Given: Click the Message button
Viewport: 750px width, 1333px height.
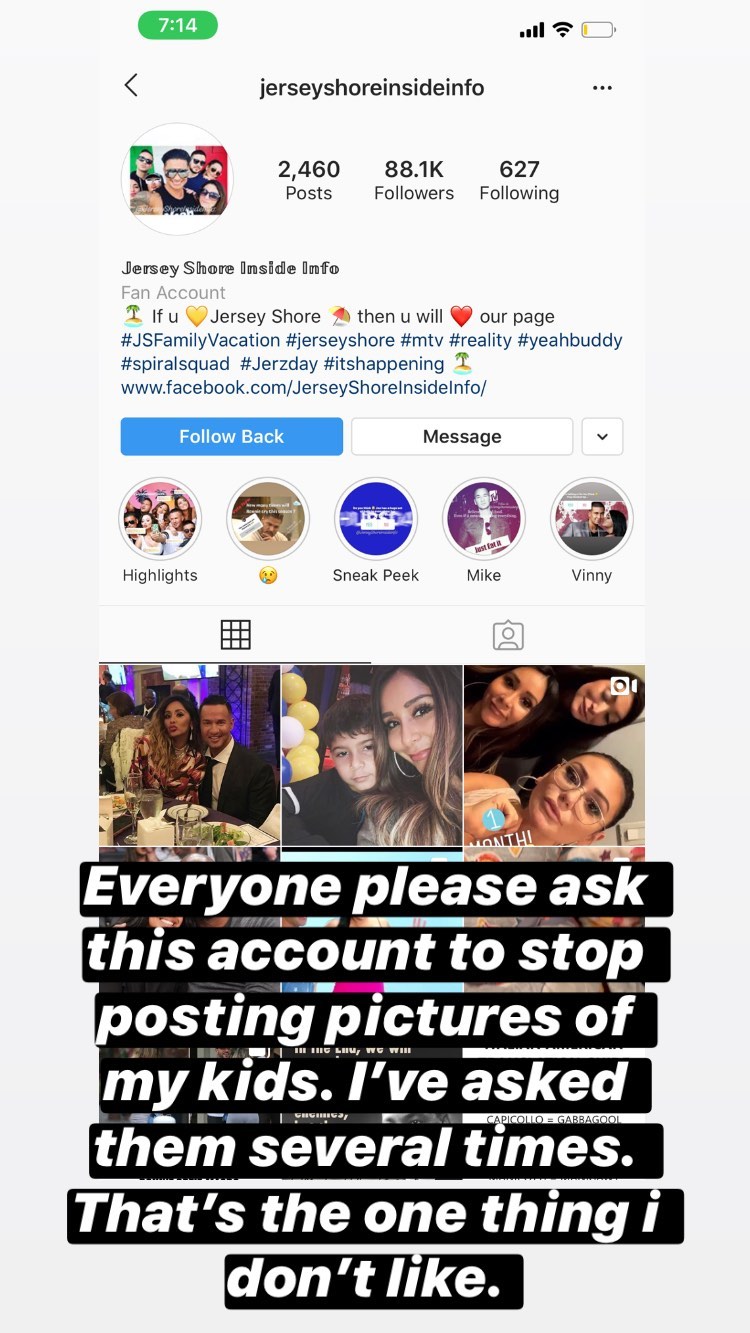Looking at the screenshot, I should [462, 437].
